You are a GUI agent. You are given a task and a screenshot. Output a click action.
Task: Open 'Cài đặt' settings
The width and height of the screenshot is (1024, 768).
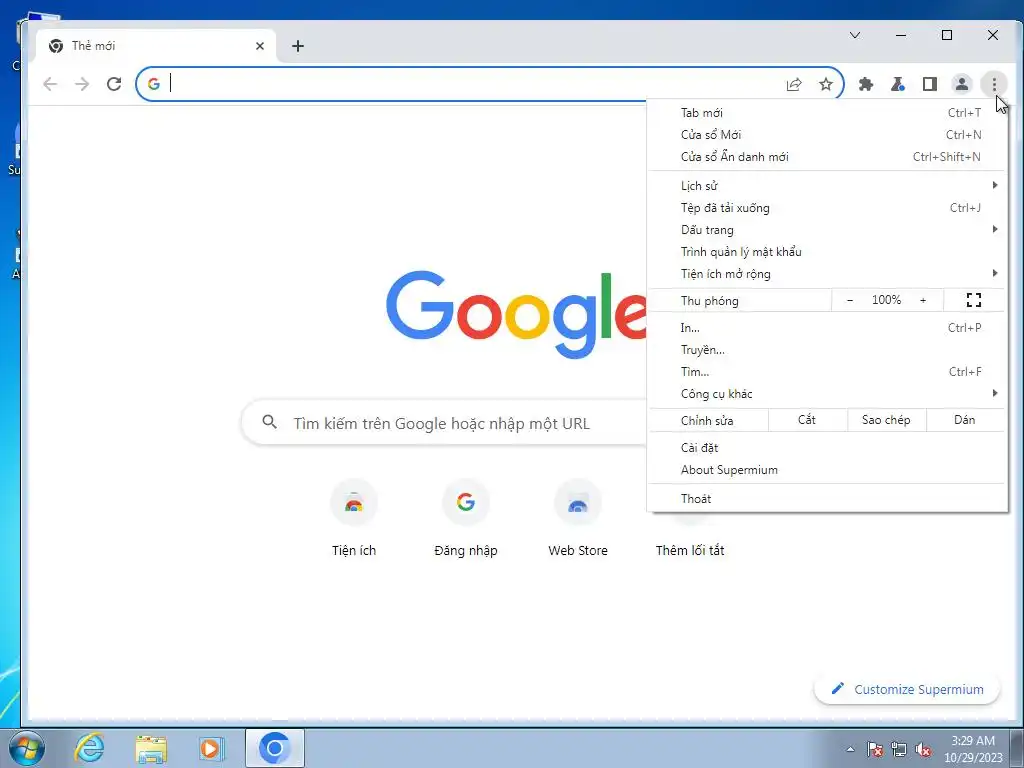coord(827,448)
